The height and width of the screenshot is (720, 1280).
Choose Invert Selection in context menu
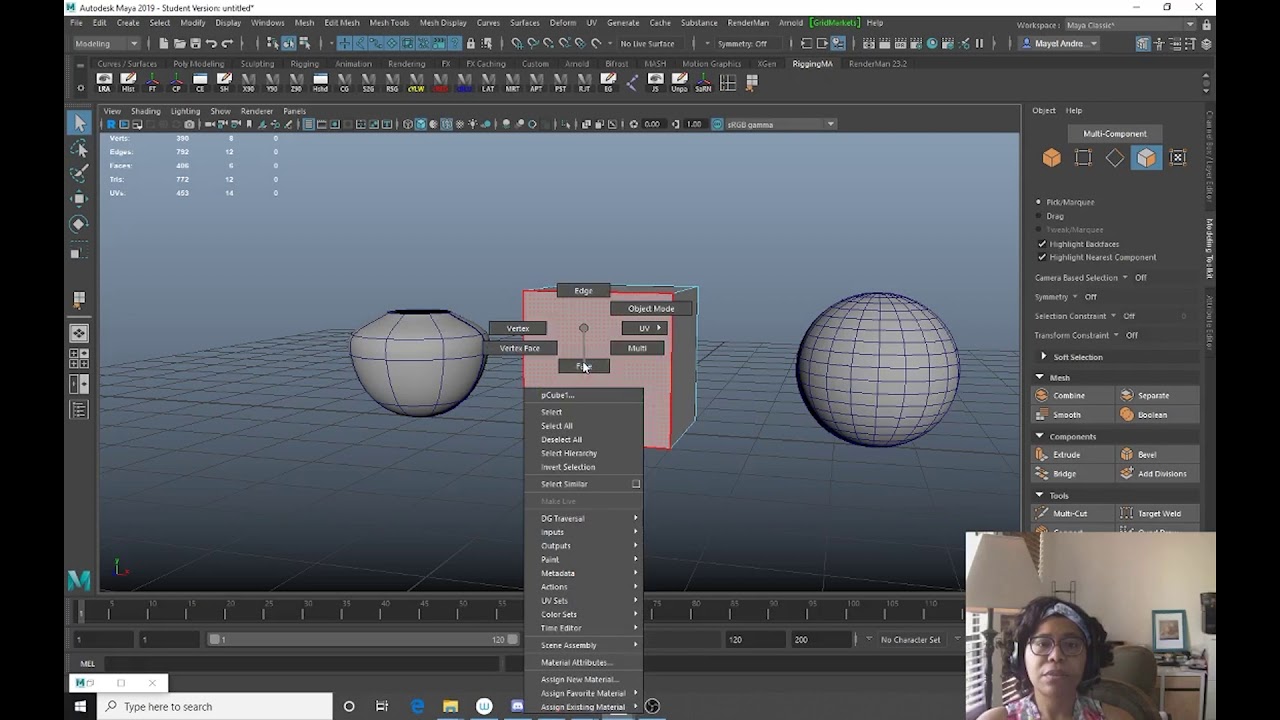point(568,467)
